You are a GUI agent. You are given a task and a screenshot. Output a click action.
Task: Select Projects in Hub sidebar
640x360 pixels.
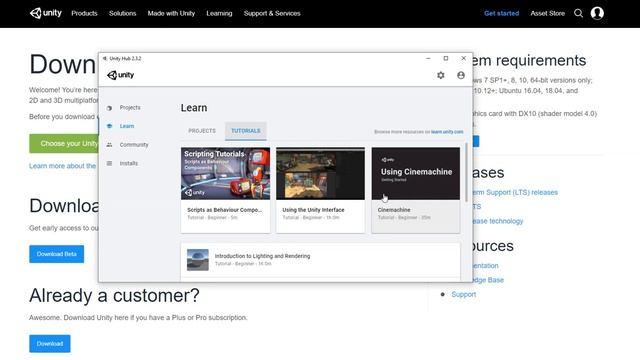coord(130,108)
